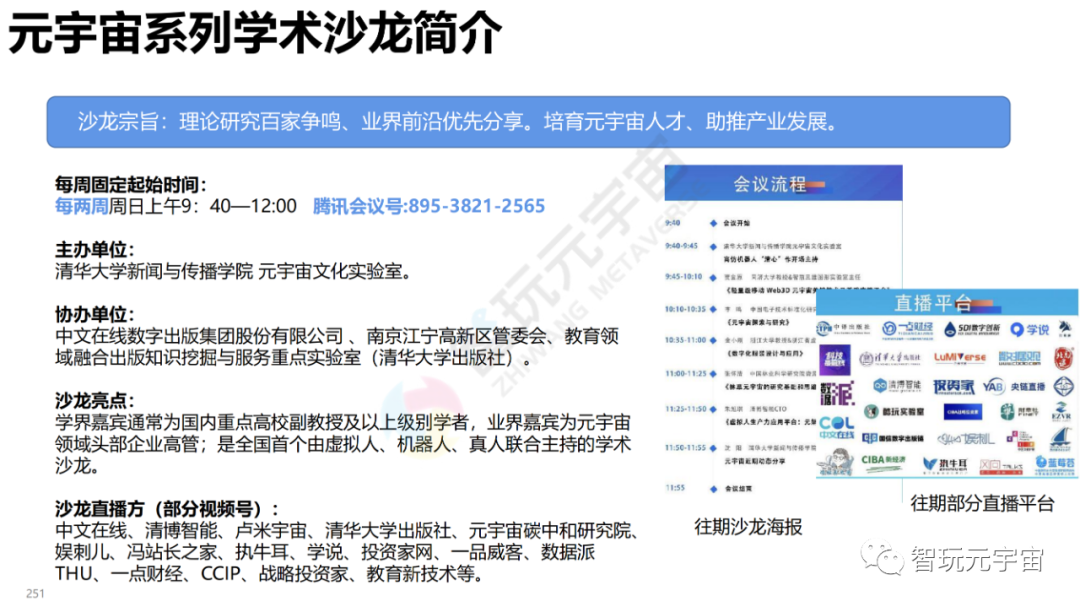This screenshot has width=1080, height=607.
Task: Click the SDI数字创新 logo
Action: click(973, 329)
